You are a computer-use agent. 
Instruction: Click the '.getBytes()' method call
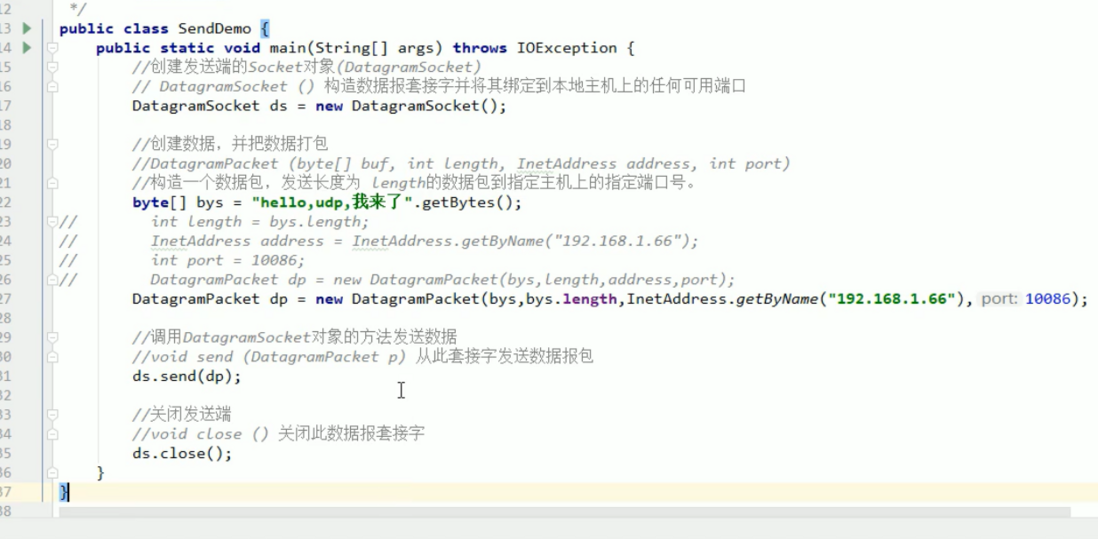(x=466, y=203)
